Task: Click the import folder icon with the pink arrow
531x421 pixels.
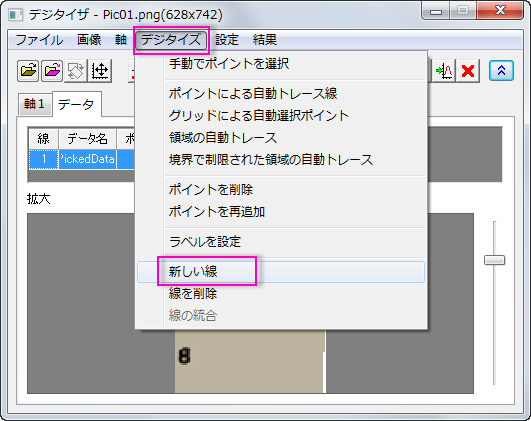Action: (52, 71)
